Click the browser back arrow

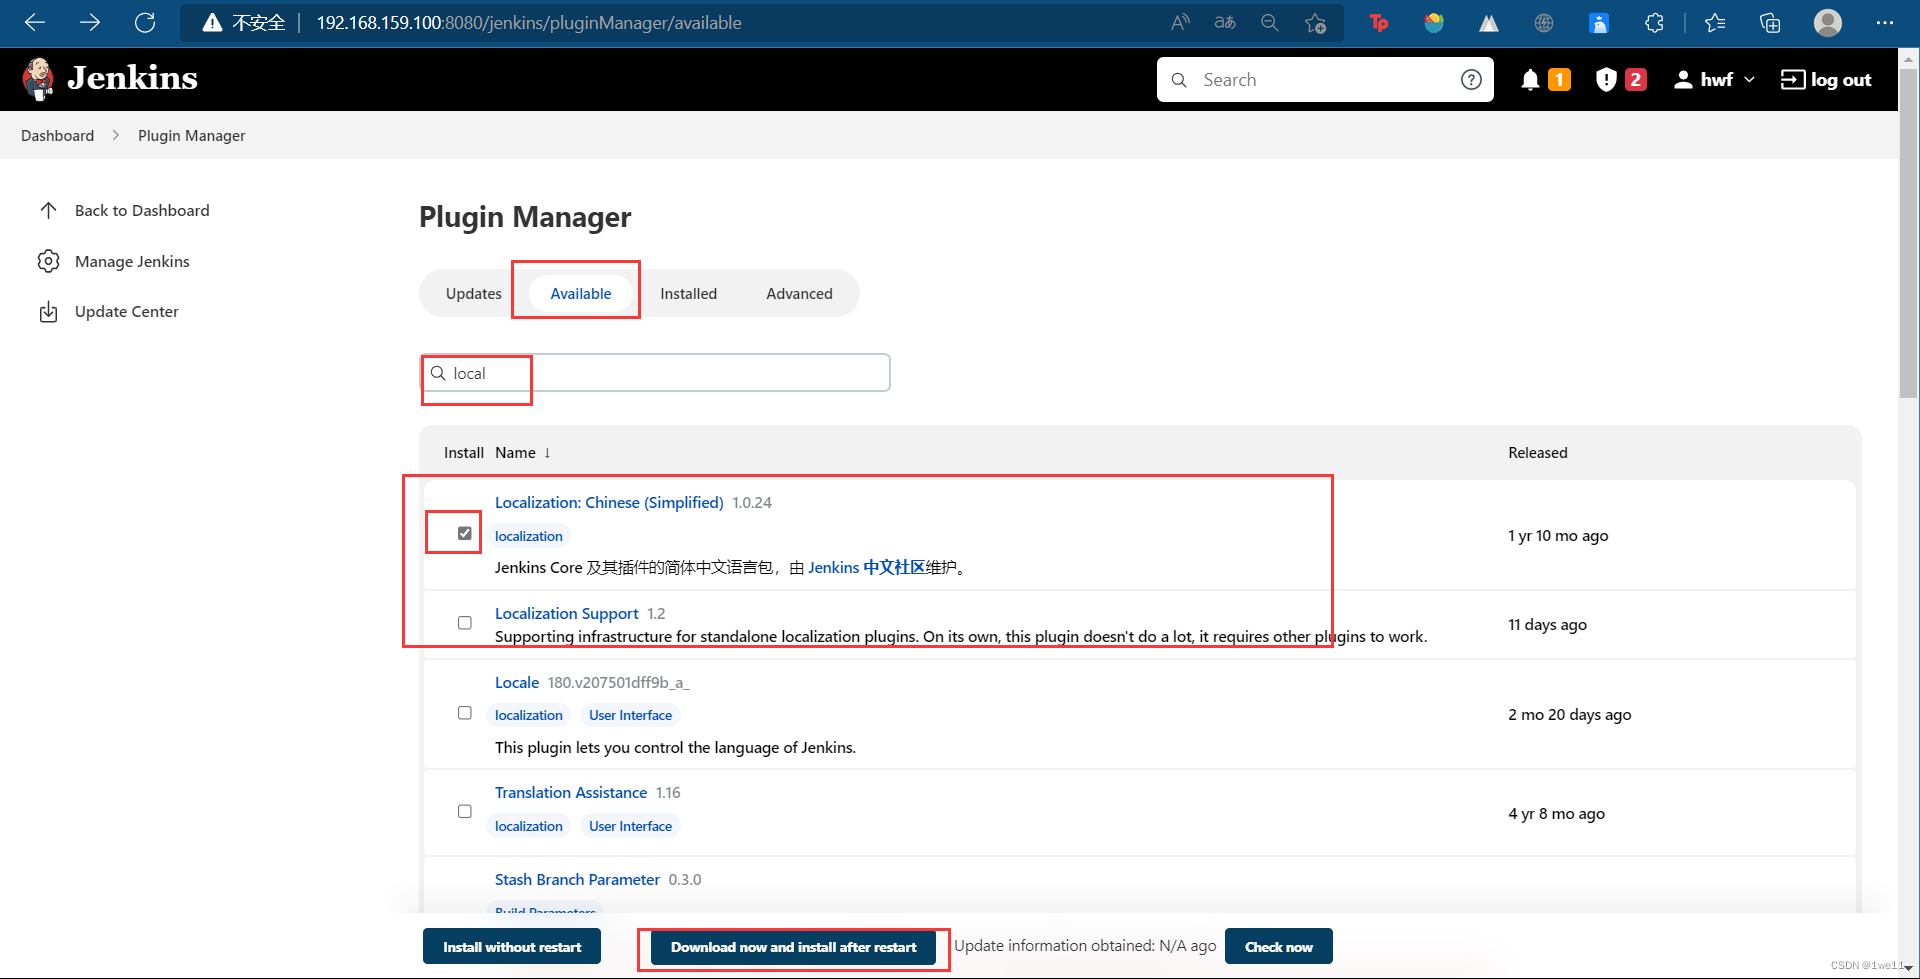(x=35, y=22)
